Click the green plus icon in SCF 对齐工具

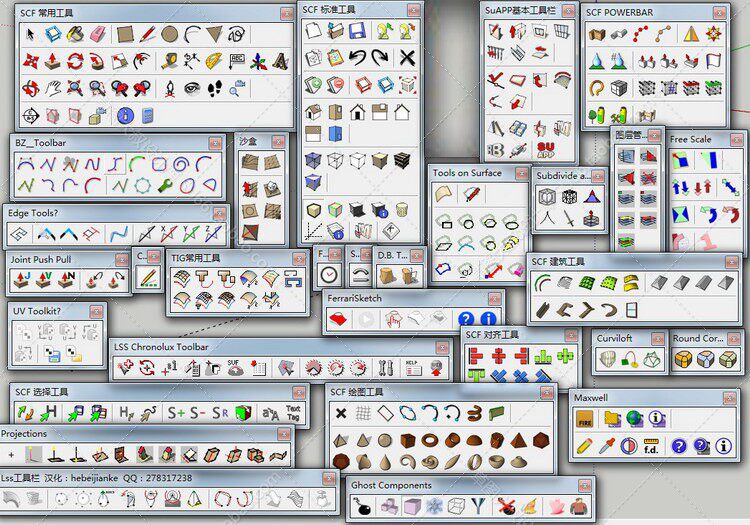coord(565,356)
